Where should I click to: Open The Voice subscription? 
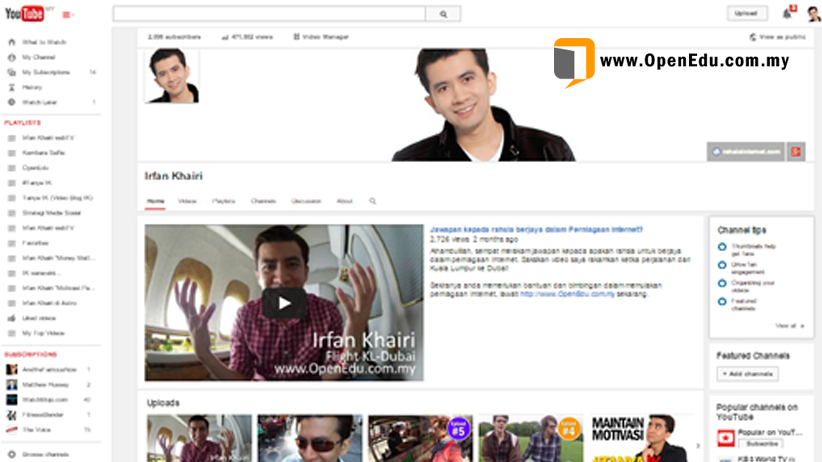tap(36, 429)
